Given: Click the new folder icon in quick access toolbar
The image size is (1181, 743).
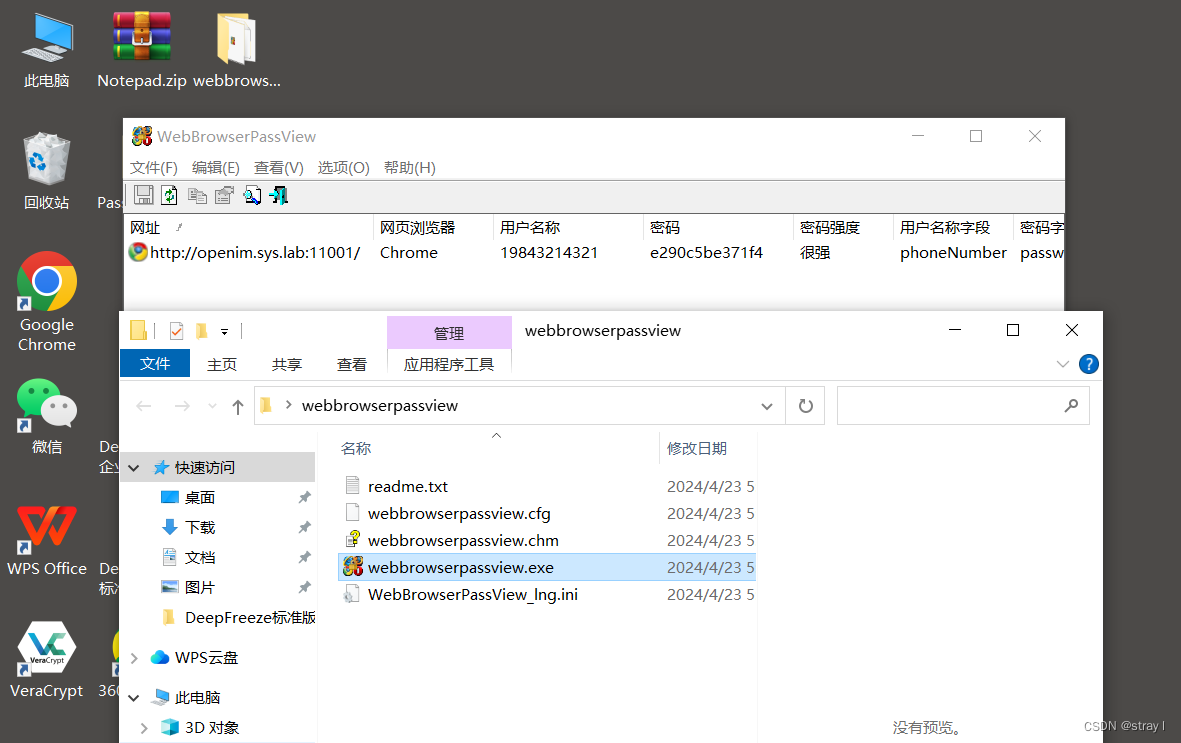Looking at the screenshot, I should (201, 331).
